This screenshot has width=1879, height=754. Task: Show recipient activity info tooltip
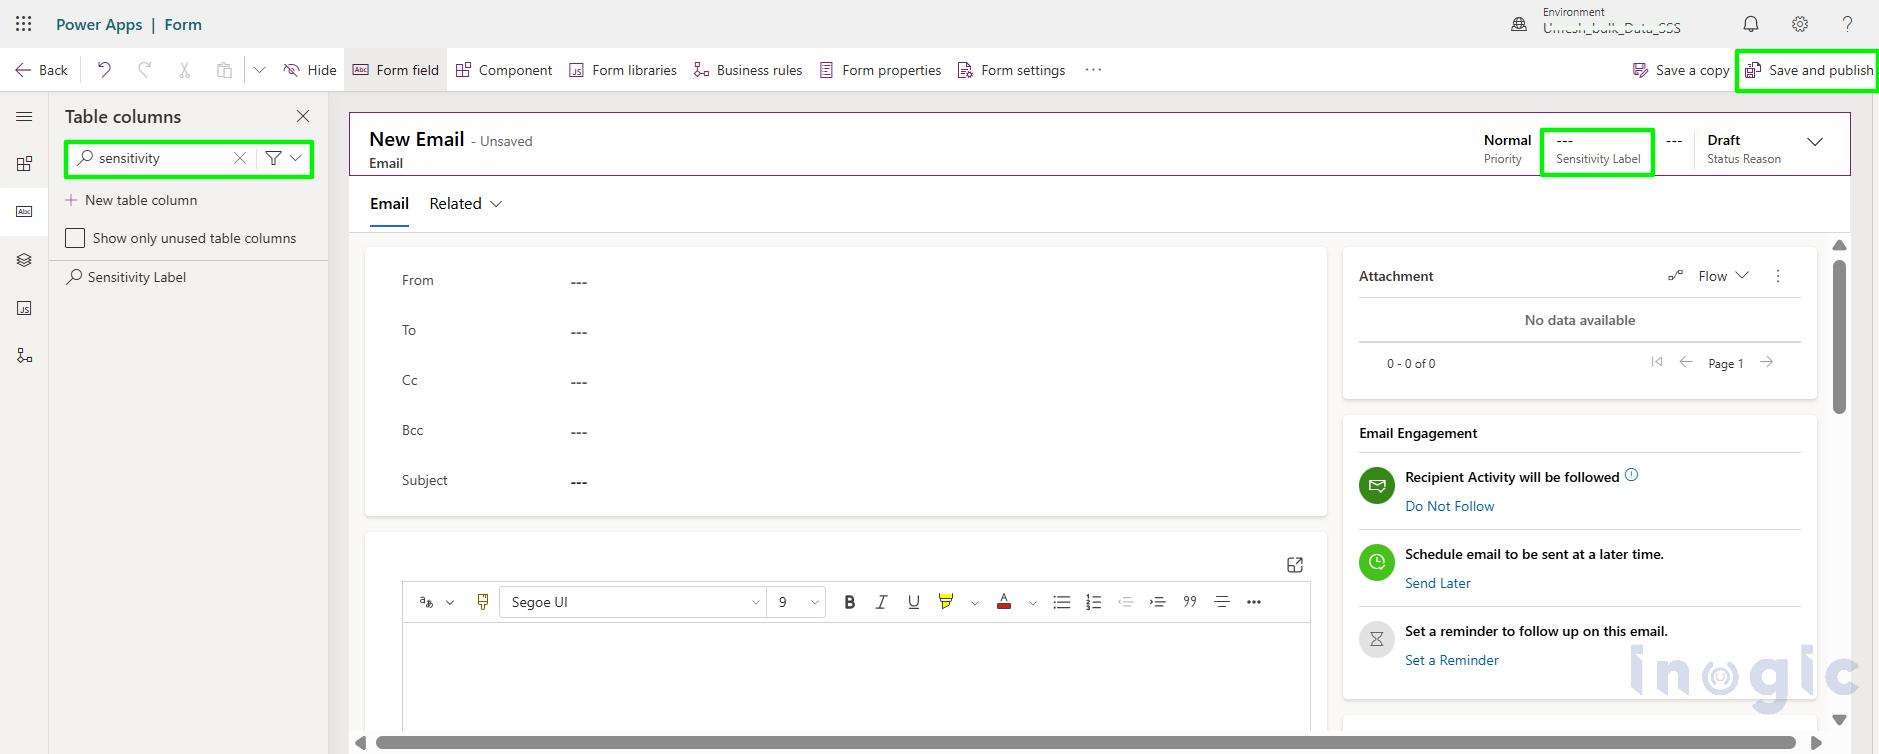click(x=1631, y=475)
